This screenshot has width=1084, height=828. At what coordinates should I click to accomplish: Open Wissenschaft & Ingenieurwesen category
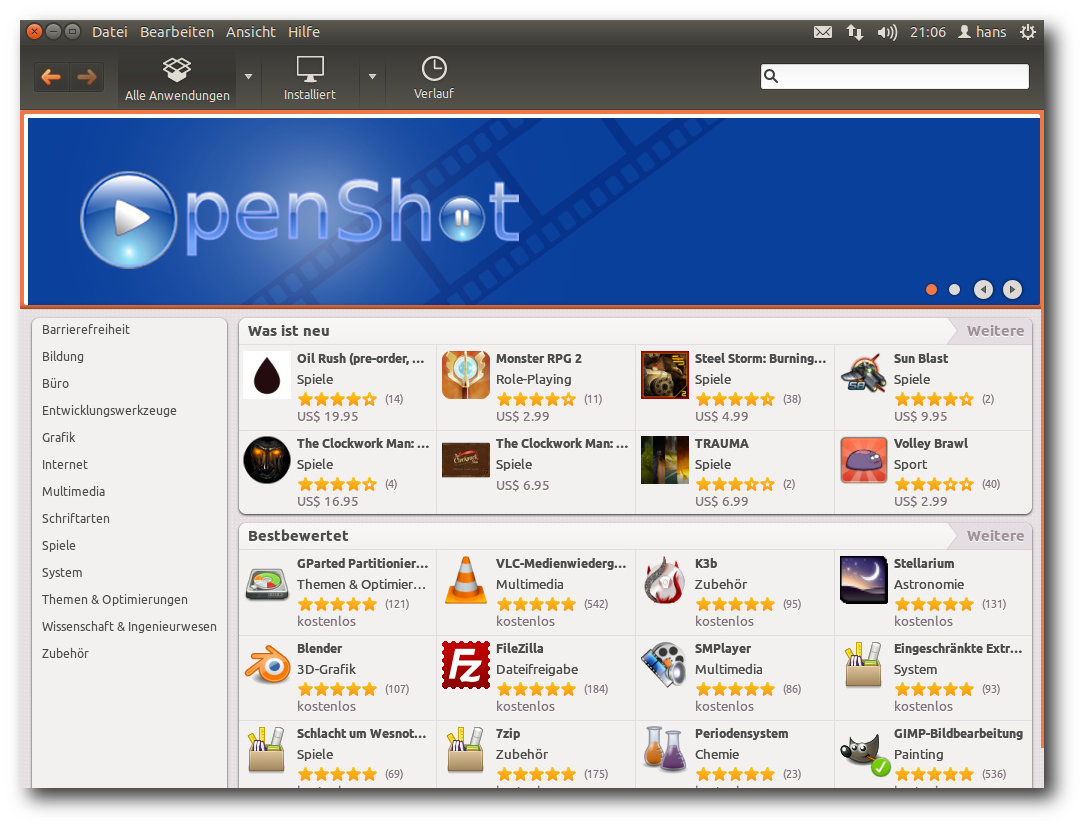click(x=129, y=626)
